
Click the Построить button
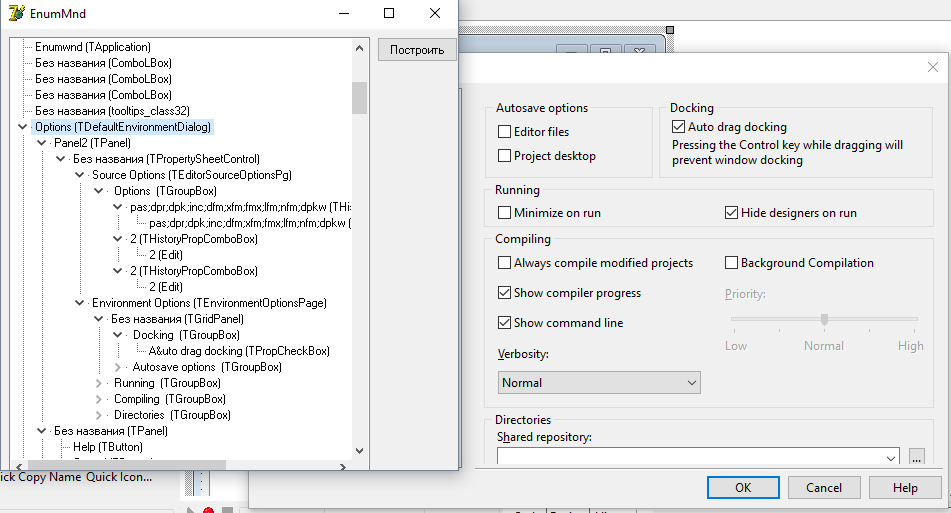[417, 50]
